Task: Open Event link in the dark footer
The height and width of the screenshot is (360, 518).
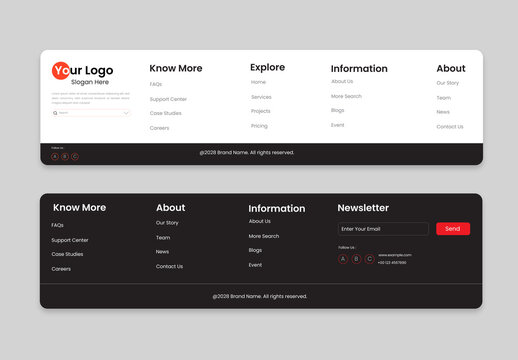Action: (255, 265)
